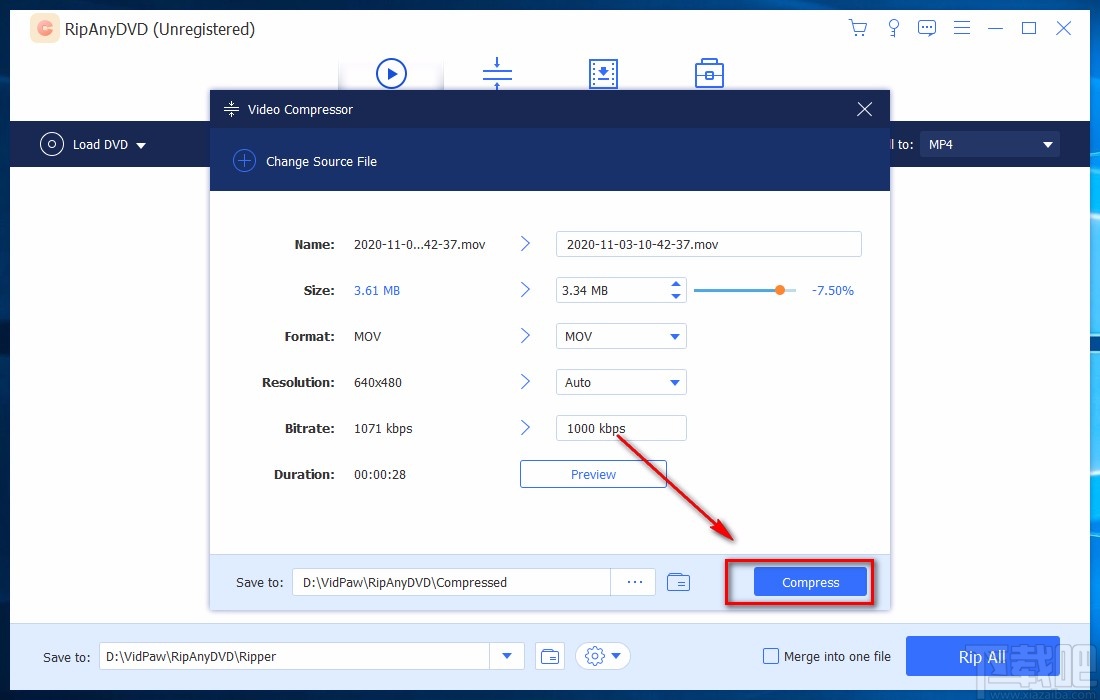The image size is (1100, 700).
Task: Open the feedback chat icon
Action: pos(927,28)
